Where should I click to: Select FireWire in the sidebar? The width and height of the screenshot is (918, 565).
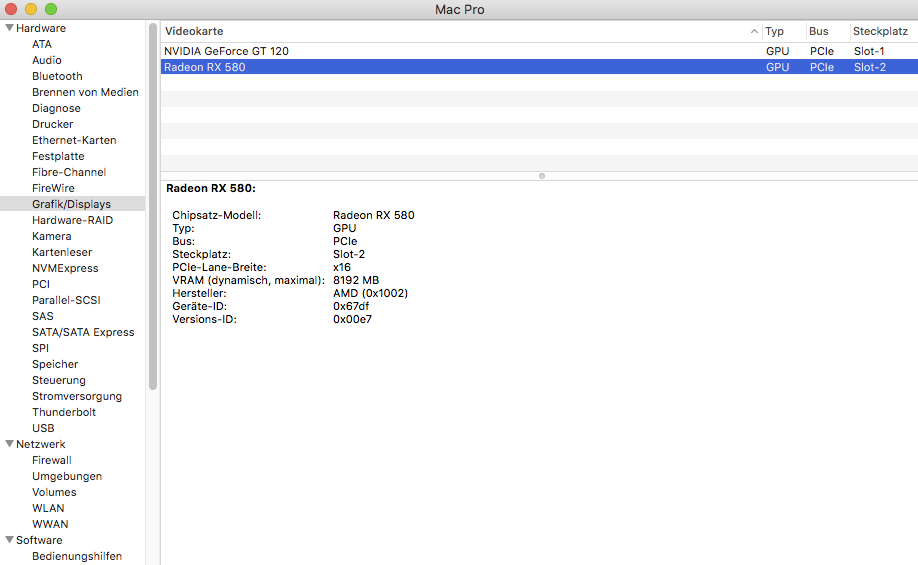point(53,189)
